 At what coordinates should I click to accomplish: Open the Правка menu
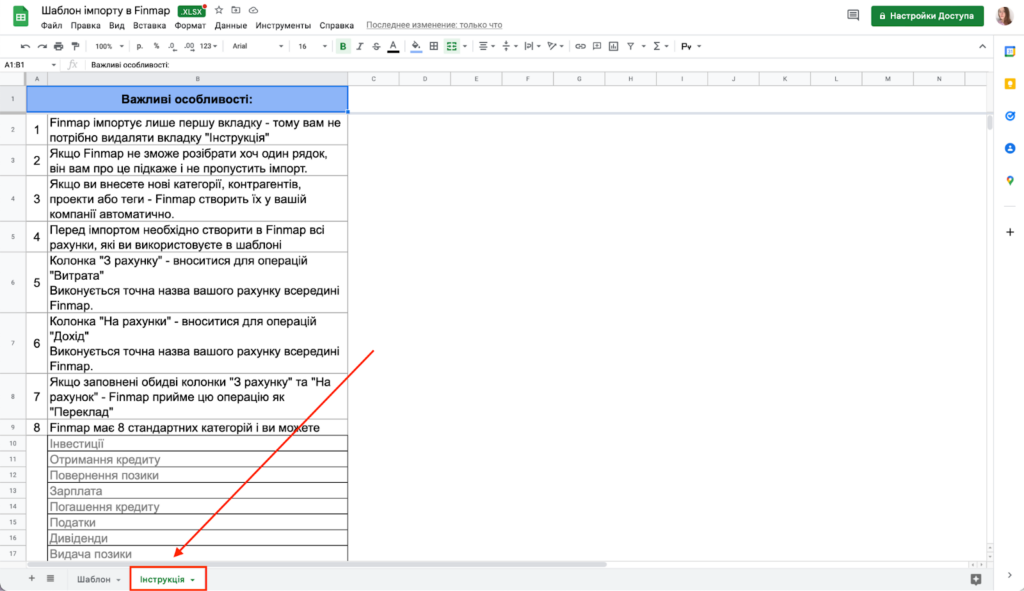click(86, 25)
